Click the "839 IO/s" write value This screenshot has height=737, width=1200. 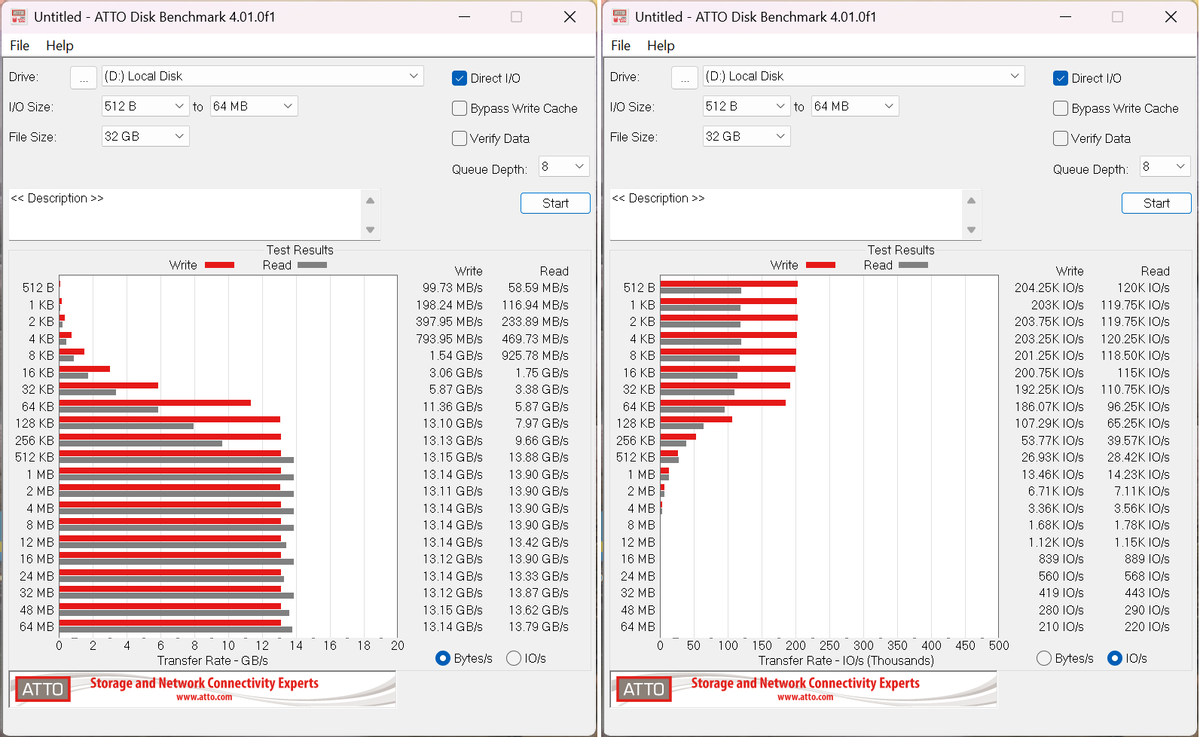point(1062,559)
